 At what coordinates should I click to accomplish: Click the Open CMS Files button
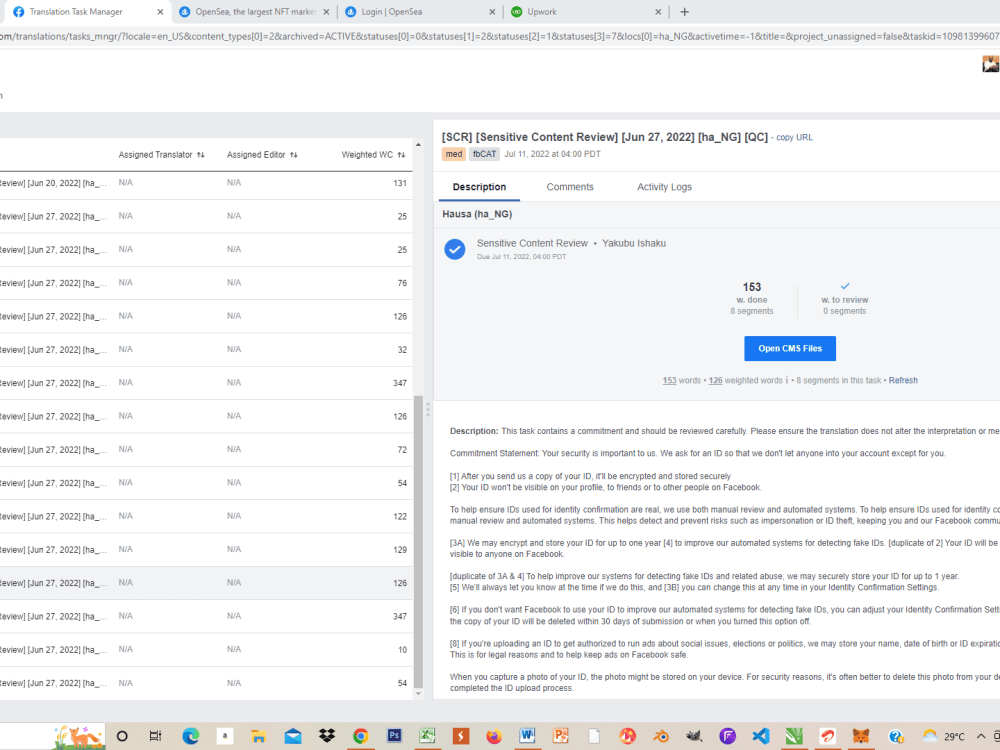tap(790, 348)
